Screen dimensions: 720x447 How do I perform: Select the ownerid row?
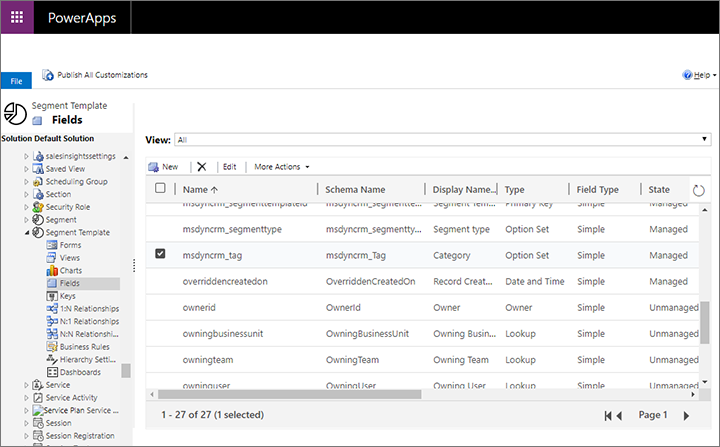tap(422, 308)
